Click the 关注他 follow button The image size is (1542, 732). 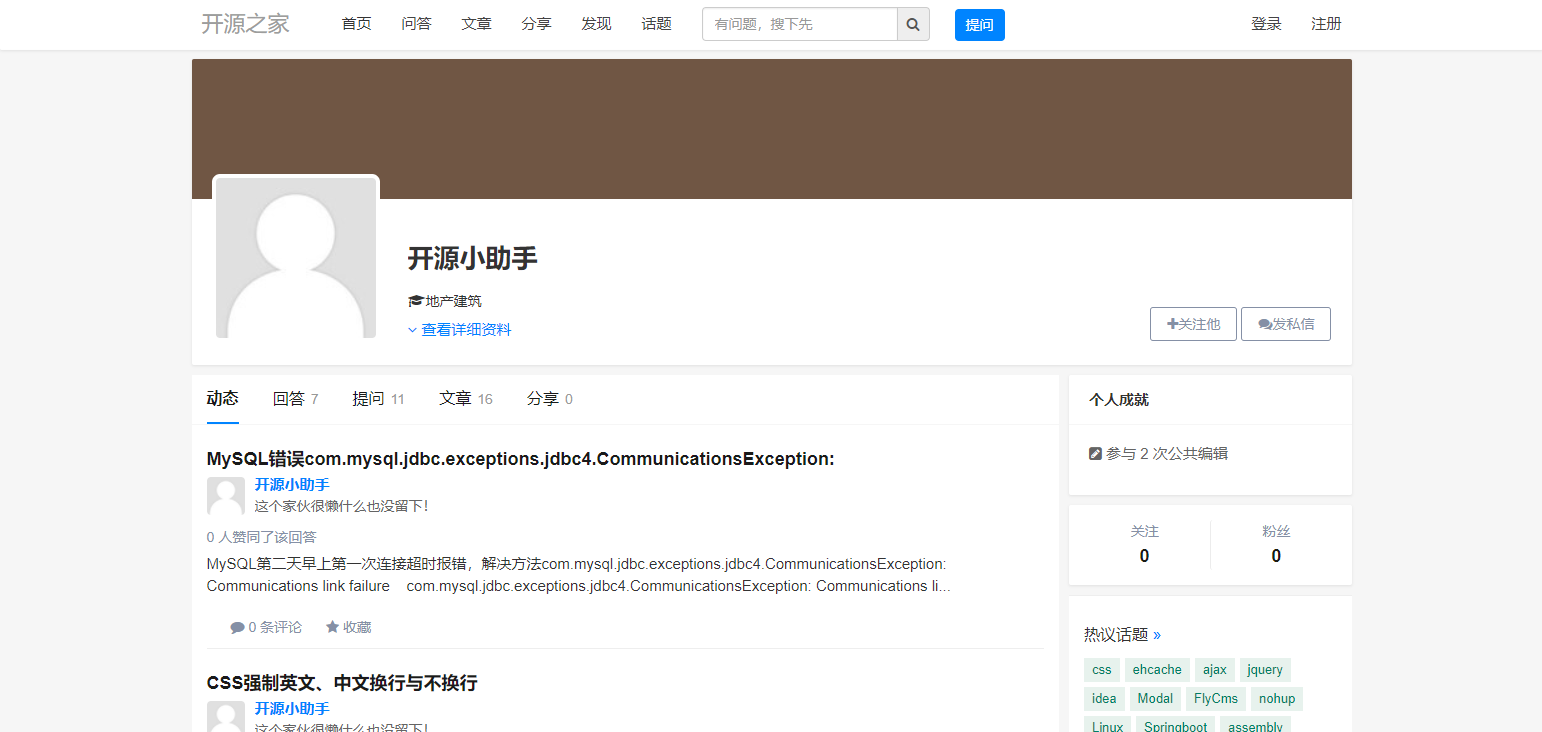[1194, 324]
